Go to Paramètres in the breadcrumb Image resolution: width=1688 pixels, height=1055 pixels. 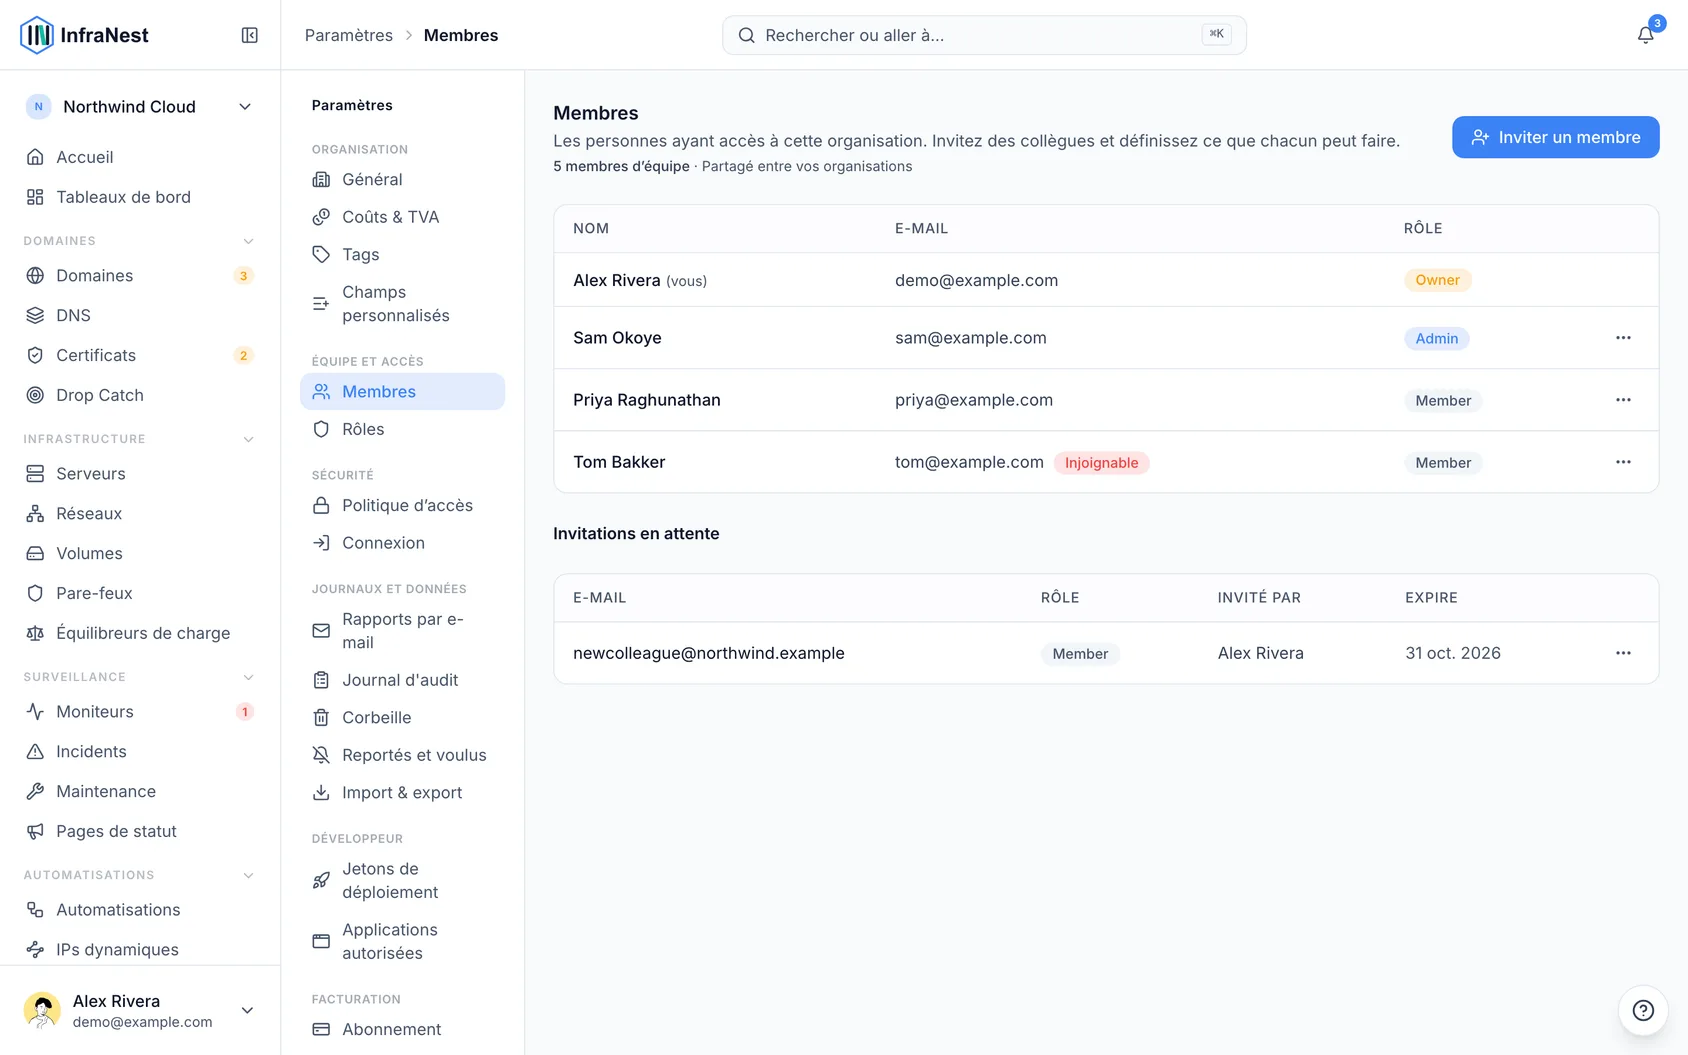click(x=349, y=35)
